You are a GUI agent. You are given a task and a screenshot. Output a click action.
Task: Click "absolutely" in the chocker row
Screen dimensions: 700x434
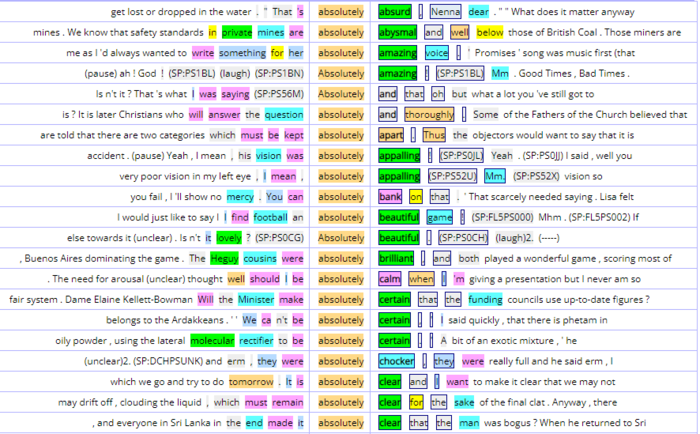pyautogui.click(x=341, y=361)
